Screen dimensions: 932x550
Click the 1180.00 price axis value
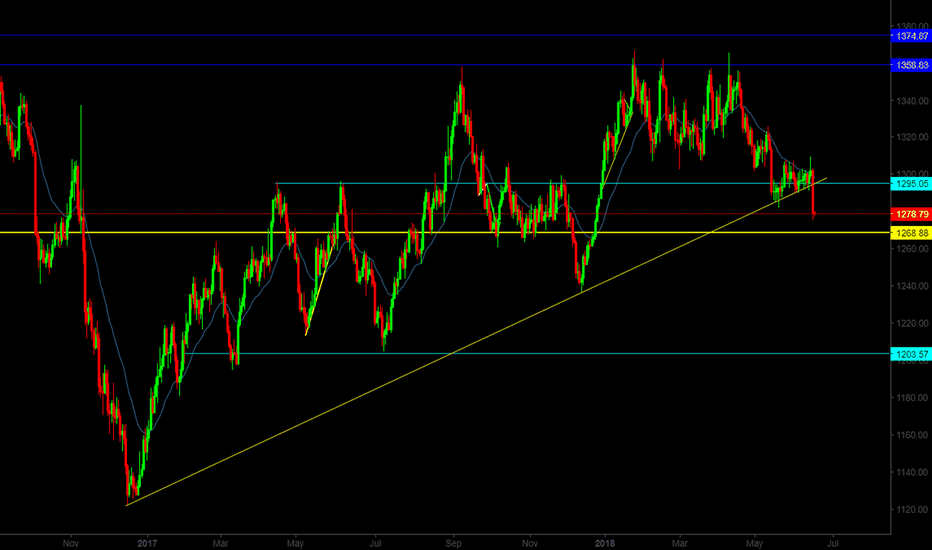pyautogui.click(x=912, y=398)
